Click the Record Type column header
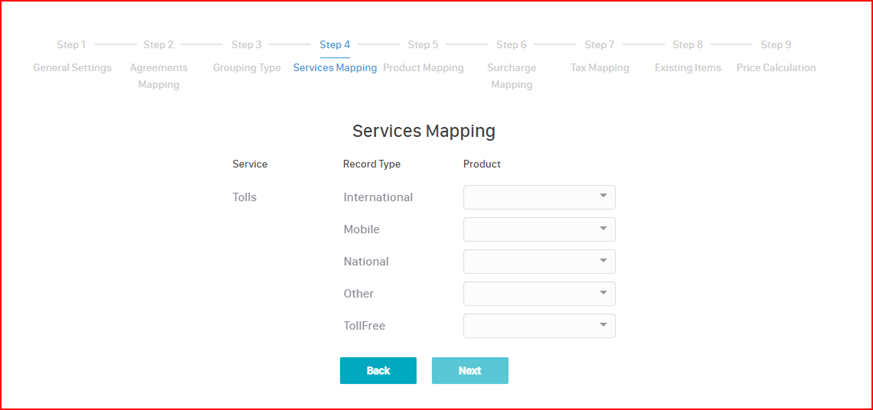 [371, 164]
